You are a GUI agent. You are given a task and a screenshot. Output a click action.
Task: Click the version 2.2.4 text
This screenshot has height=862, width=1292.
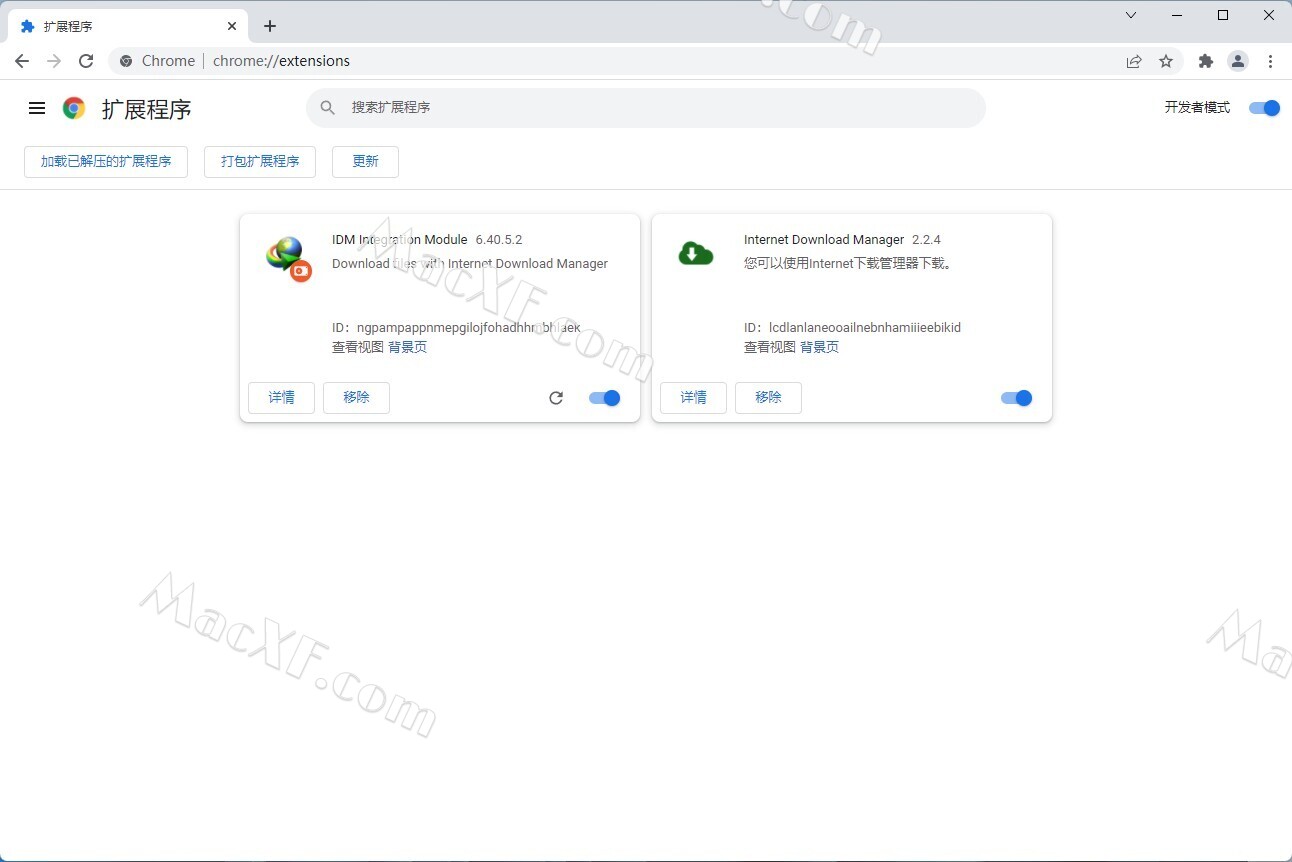926,240
